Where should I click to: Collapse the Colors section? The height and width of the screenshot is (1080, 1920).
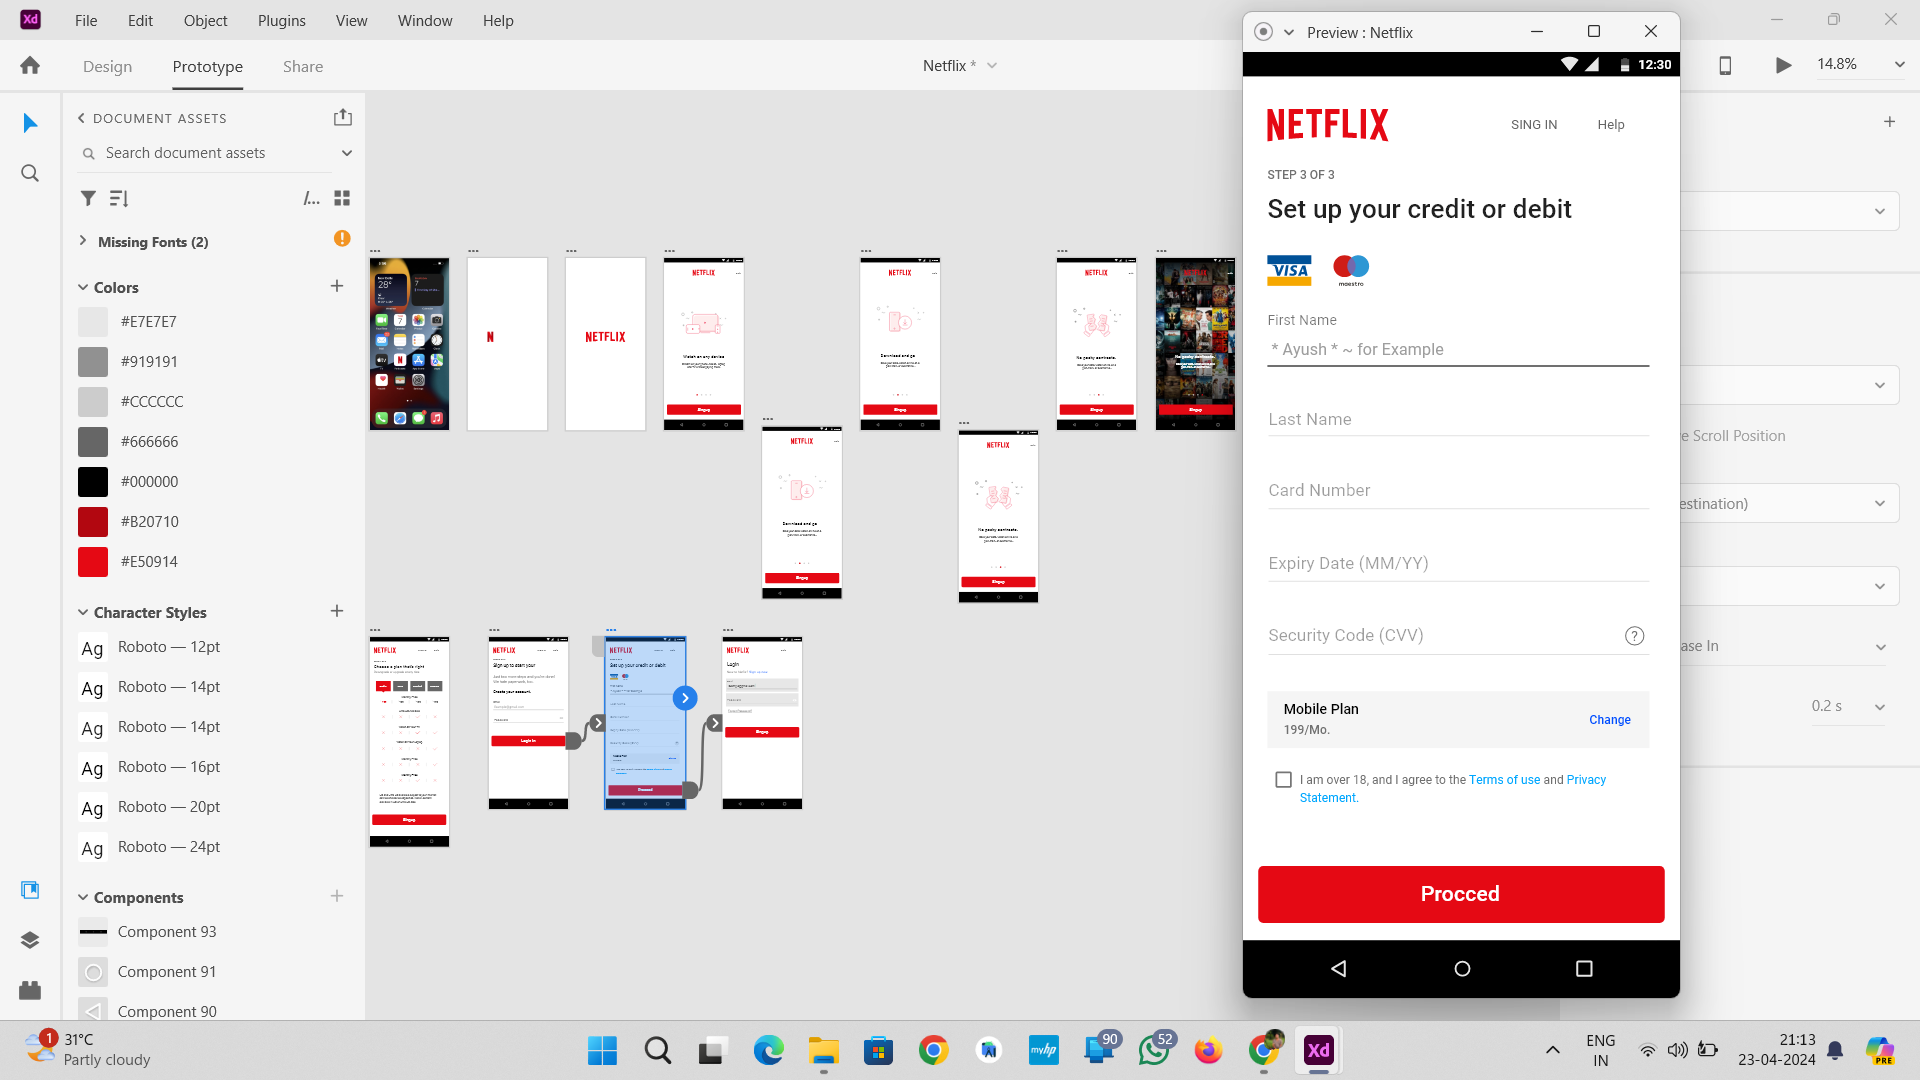(x=83, y=287)
